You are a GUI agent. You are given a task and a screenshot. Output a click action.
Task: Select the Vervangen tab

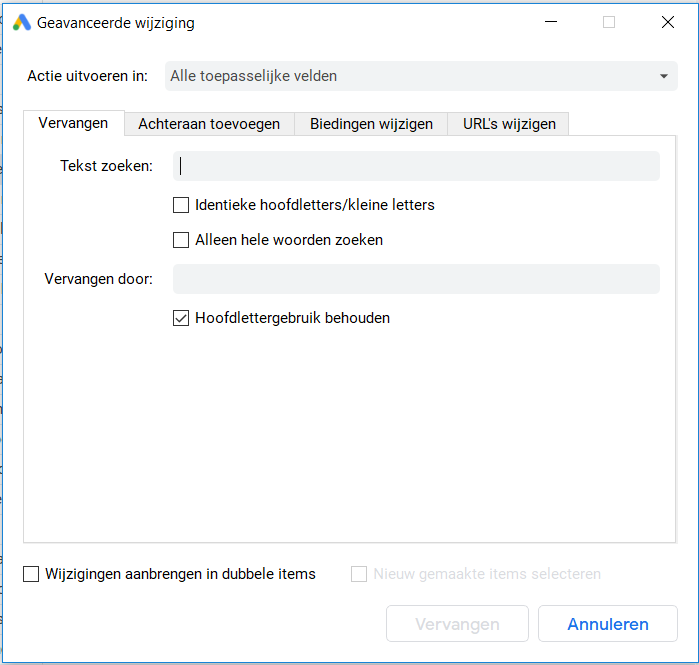coord(74,123)
